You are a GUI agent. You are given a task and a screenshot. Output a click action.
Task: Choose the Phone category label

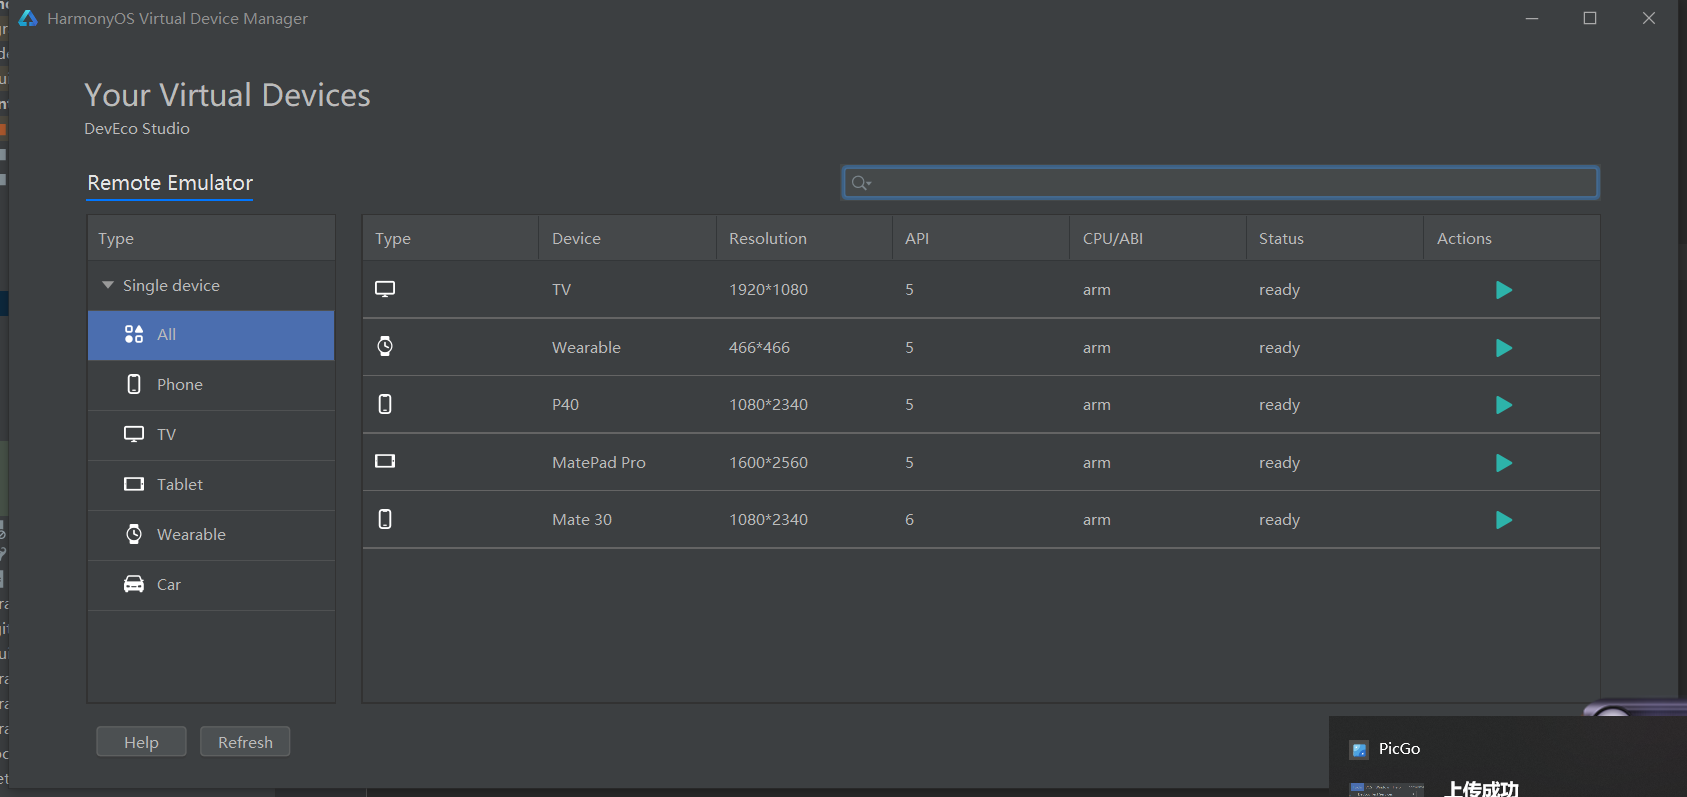click(x=180, y=385)
